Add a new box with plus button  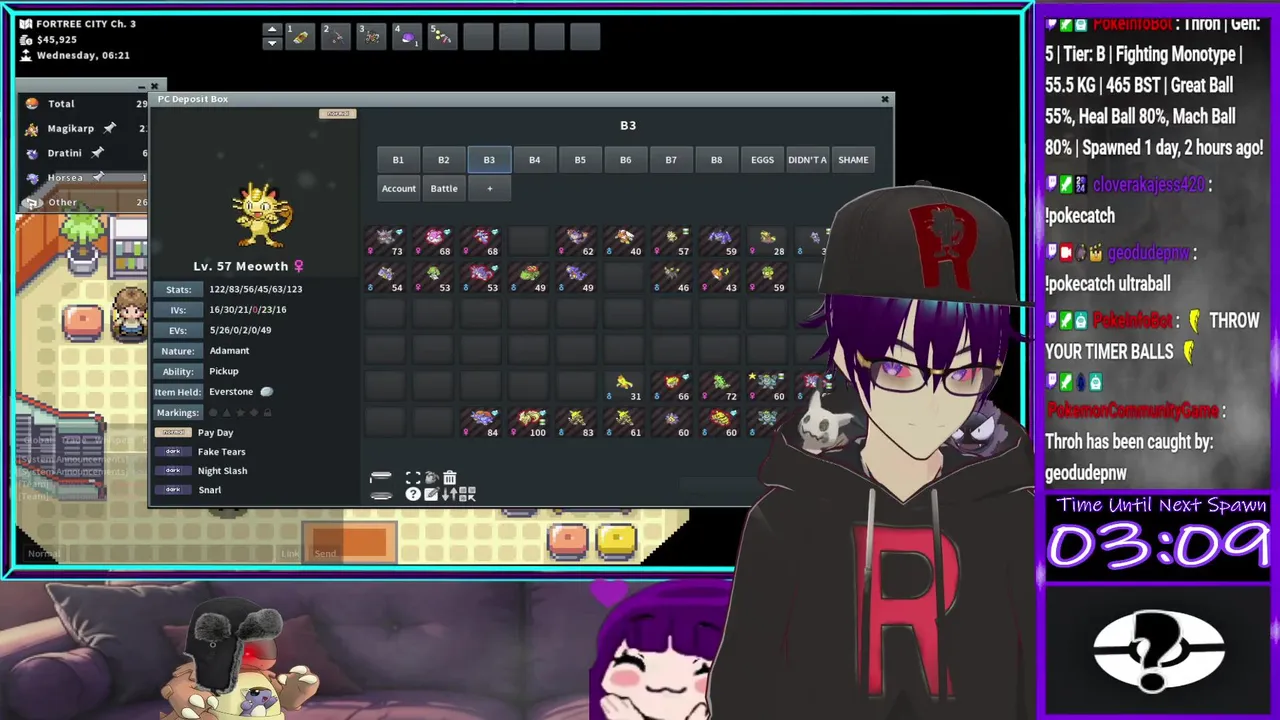tap(489, 188)
